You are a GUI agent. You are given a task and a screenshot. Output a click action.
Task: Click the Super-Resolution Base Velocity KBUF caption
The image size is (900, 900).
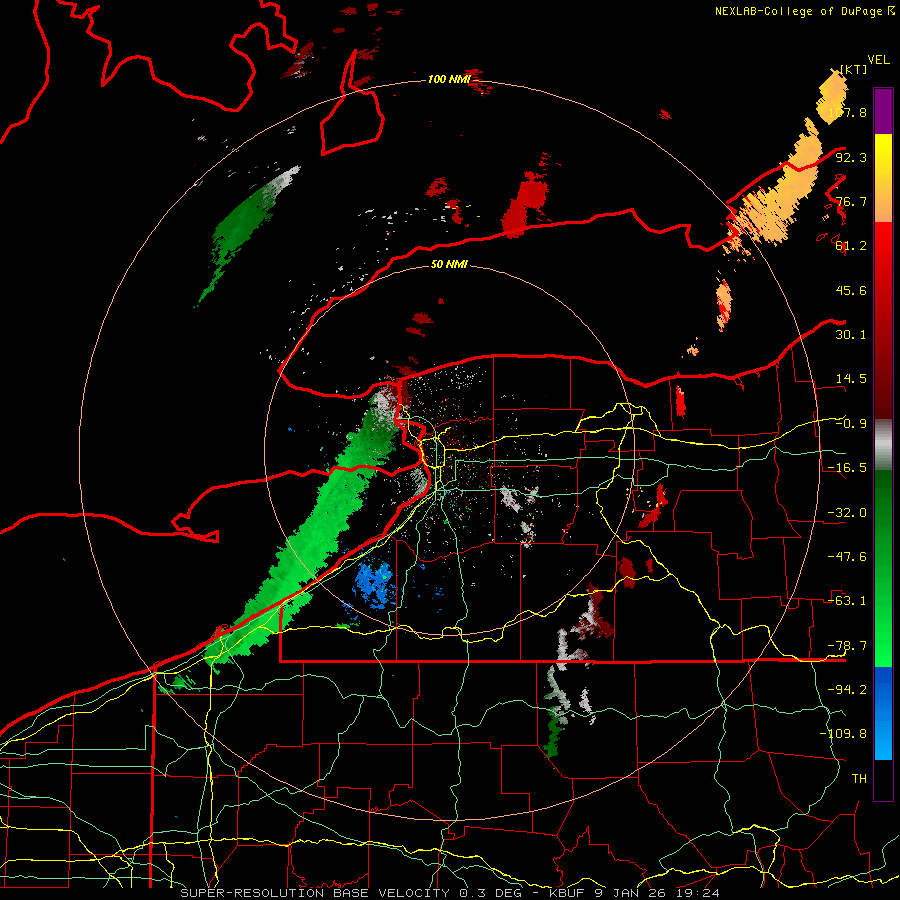[450, 893]
